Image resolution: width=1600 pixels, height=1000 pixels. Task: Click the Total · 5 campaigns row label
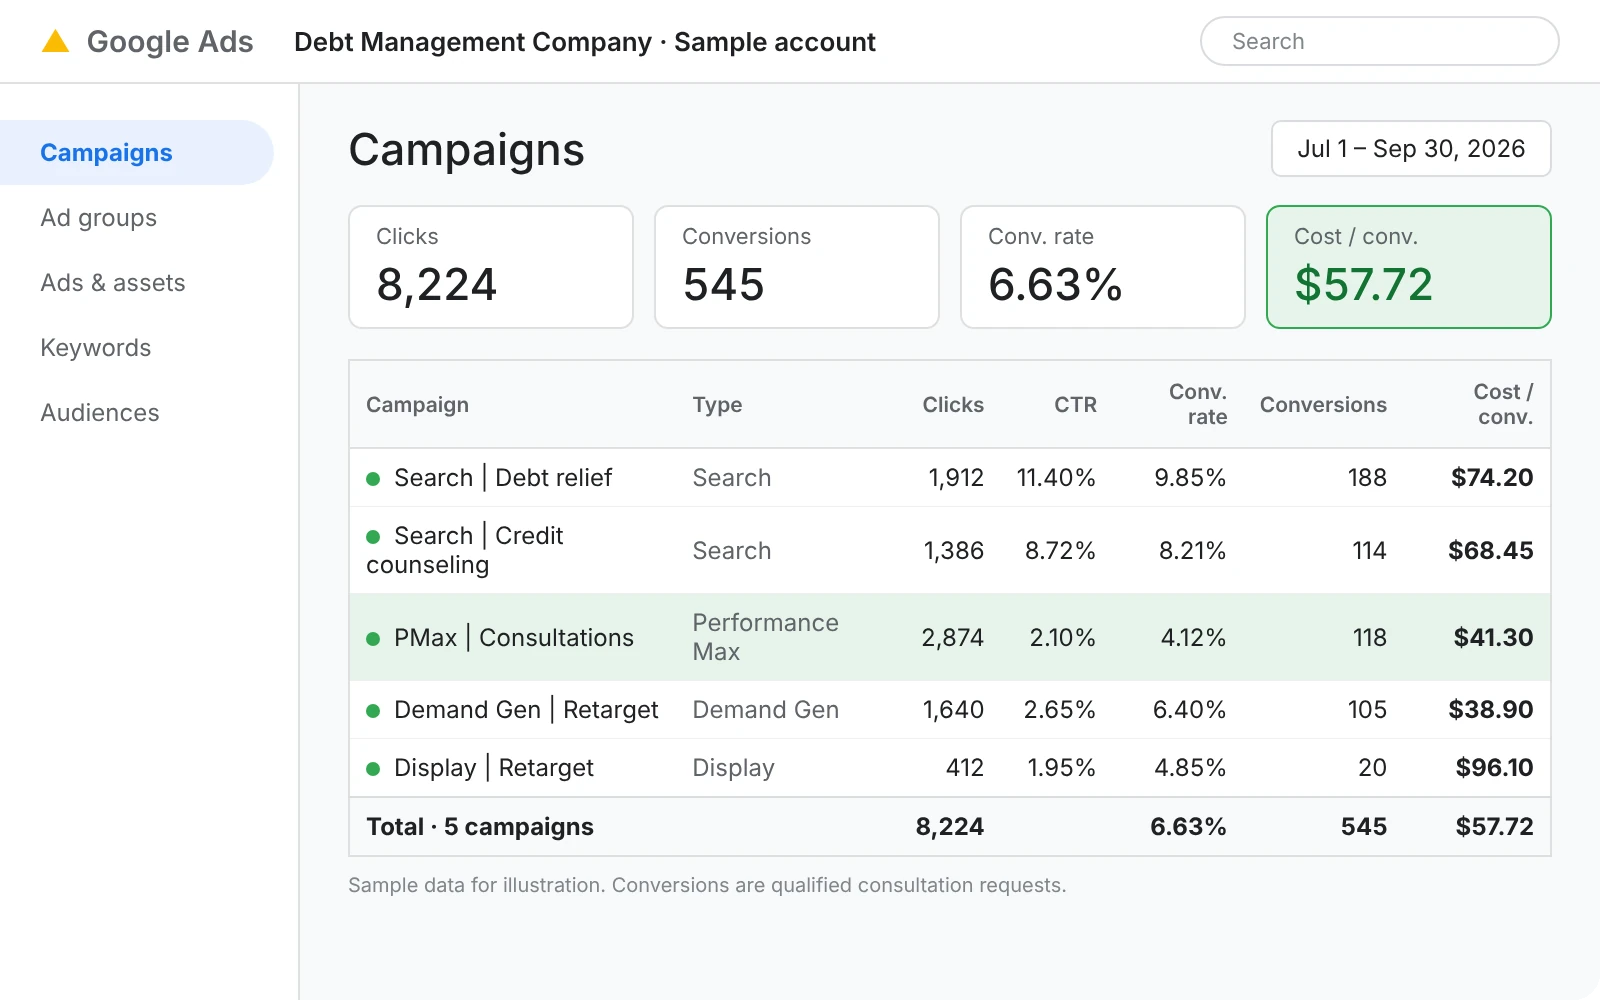(480, 826)
